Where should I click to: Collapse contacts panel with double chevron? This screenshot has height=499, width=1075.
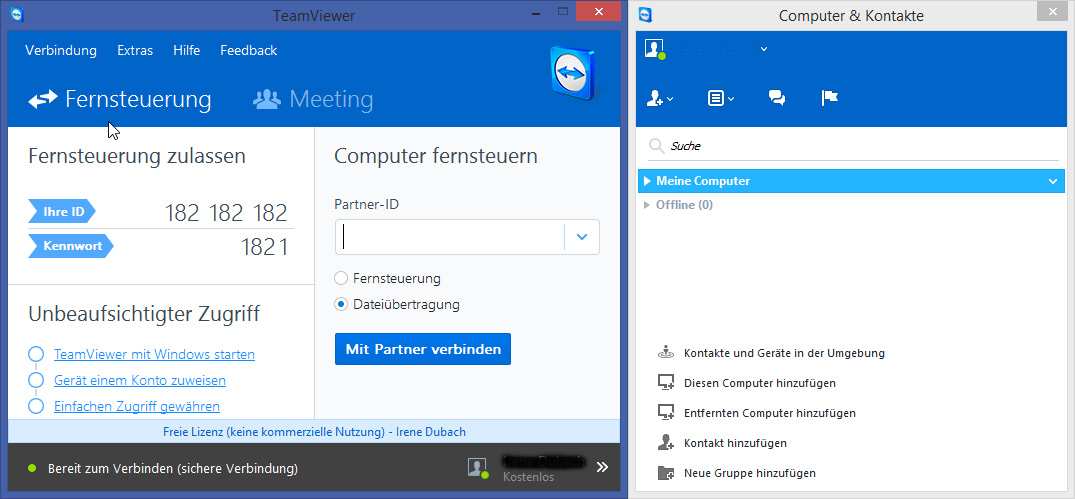click(602, 467)
